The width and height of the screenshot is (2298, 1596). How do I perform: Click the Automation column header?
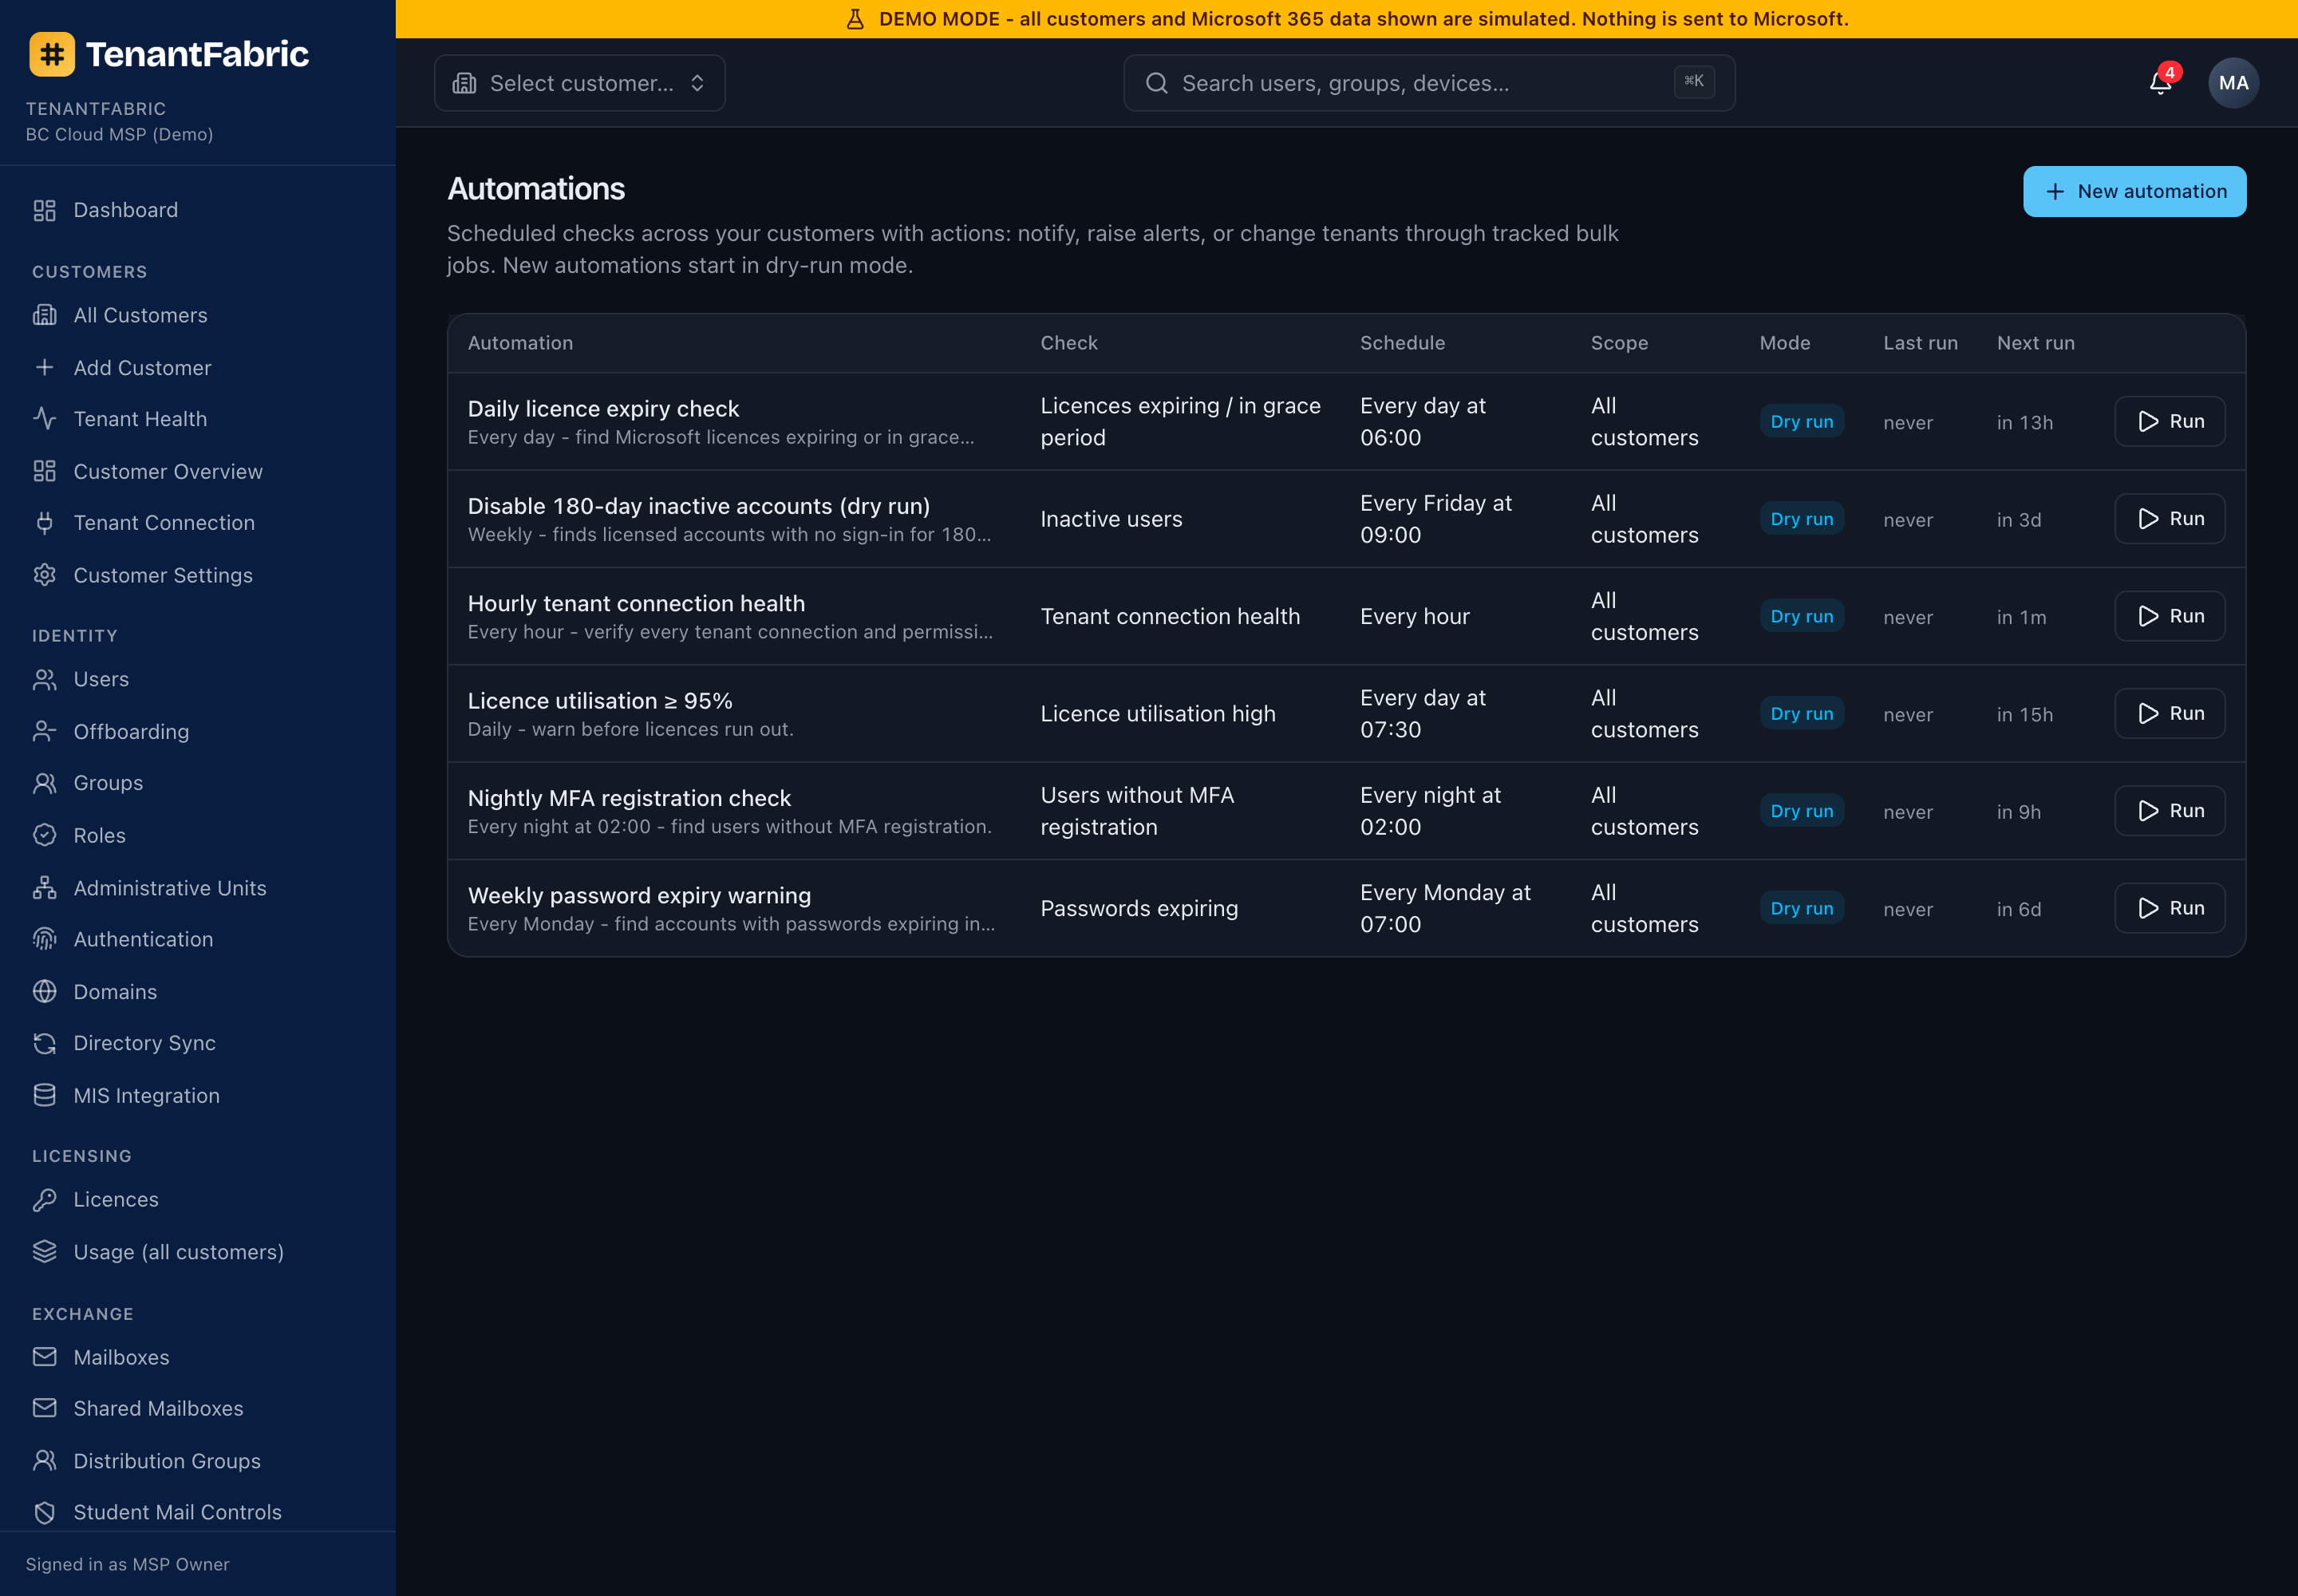[x=520, y=343]
